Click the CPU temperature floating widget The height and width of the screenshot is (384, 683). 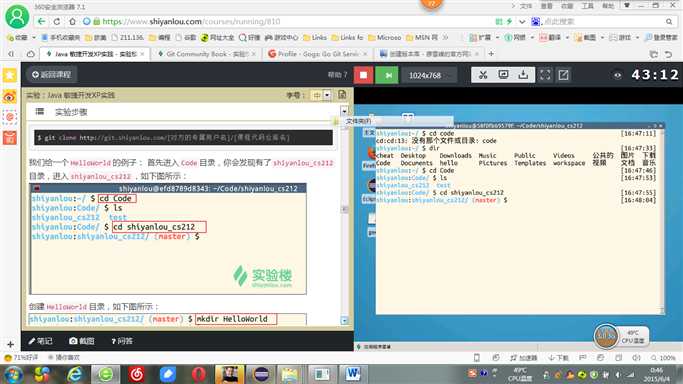621,336
